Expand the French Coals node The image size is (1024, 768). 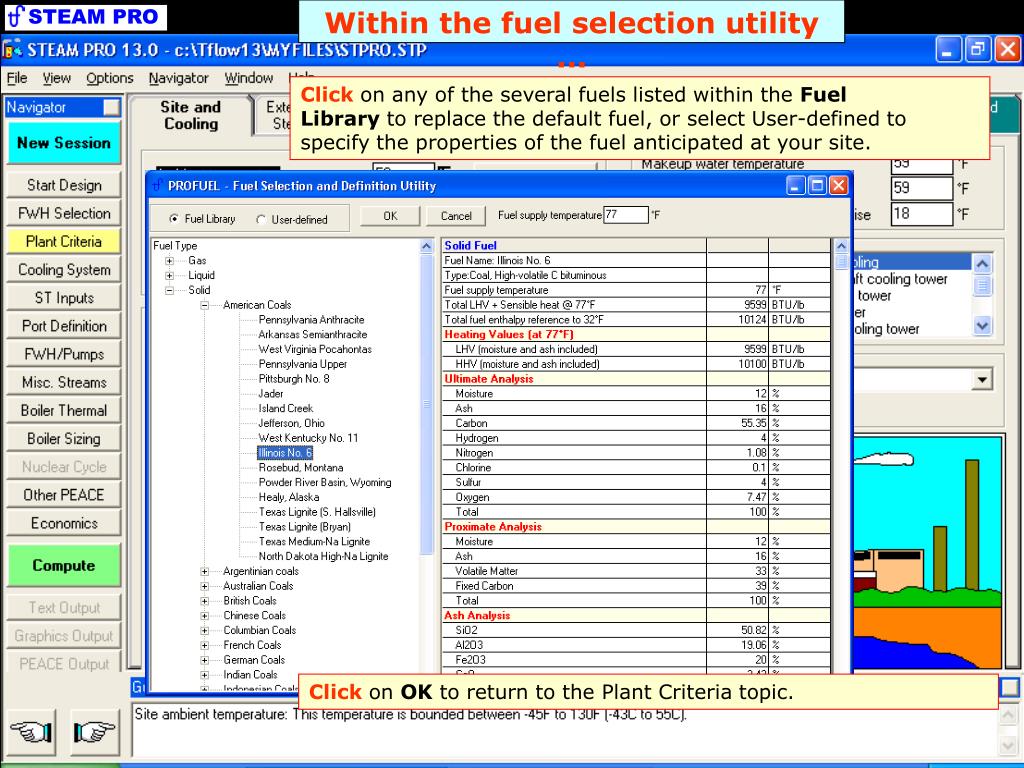(x=204, y=645)
